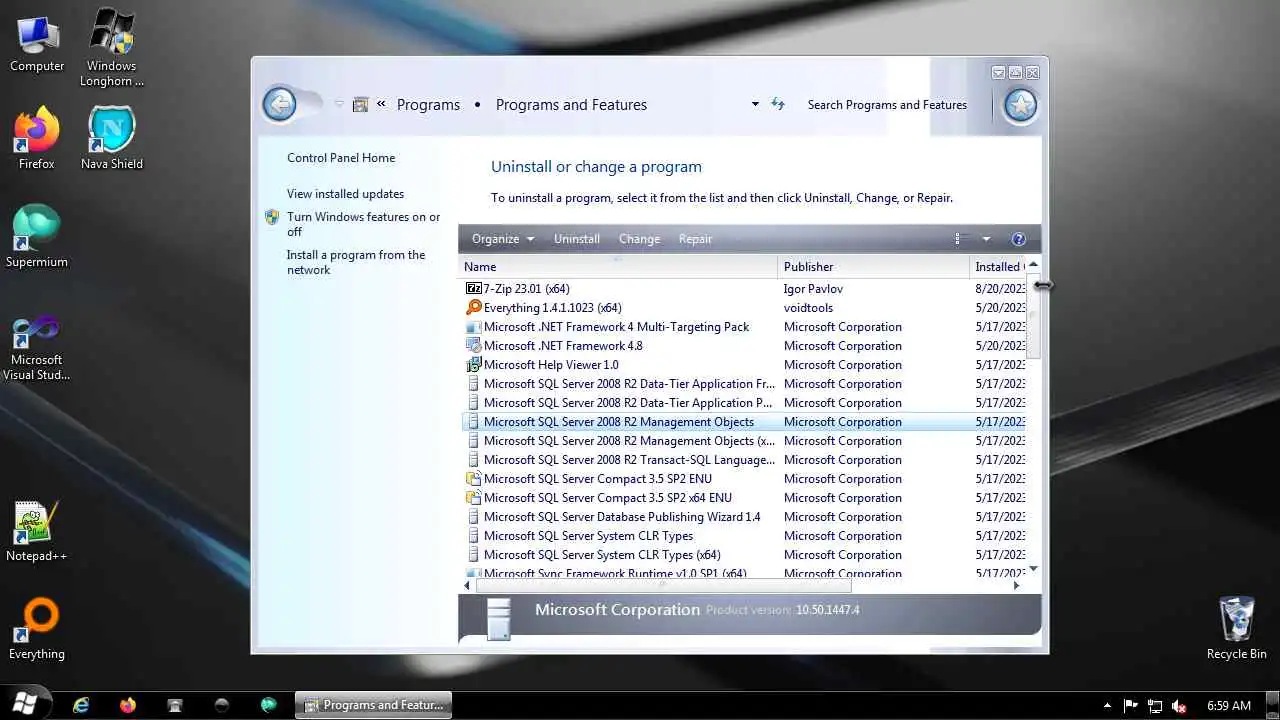This screenshot has width=1280, height=720.
Task: Click the .NET Framework 4.8 row icon
Action: click(474, 346)
